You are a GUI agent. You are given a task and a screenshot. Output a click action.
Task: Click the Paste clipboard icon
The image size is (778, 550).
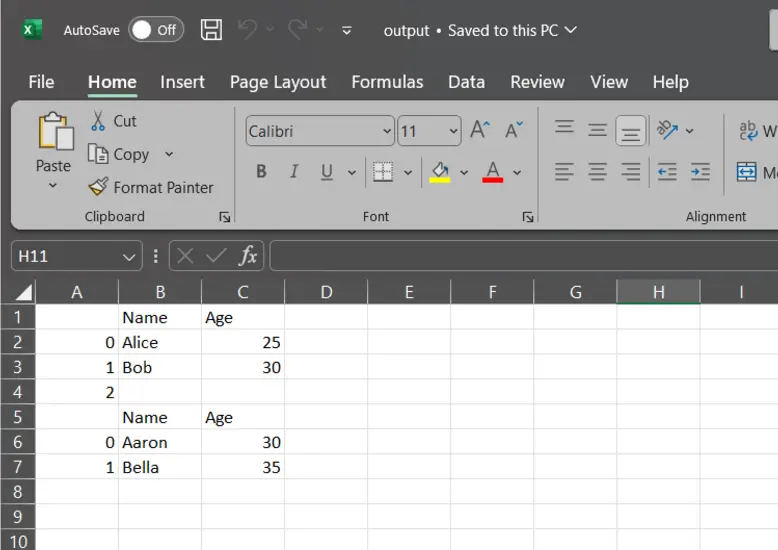56,132
